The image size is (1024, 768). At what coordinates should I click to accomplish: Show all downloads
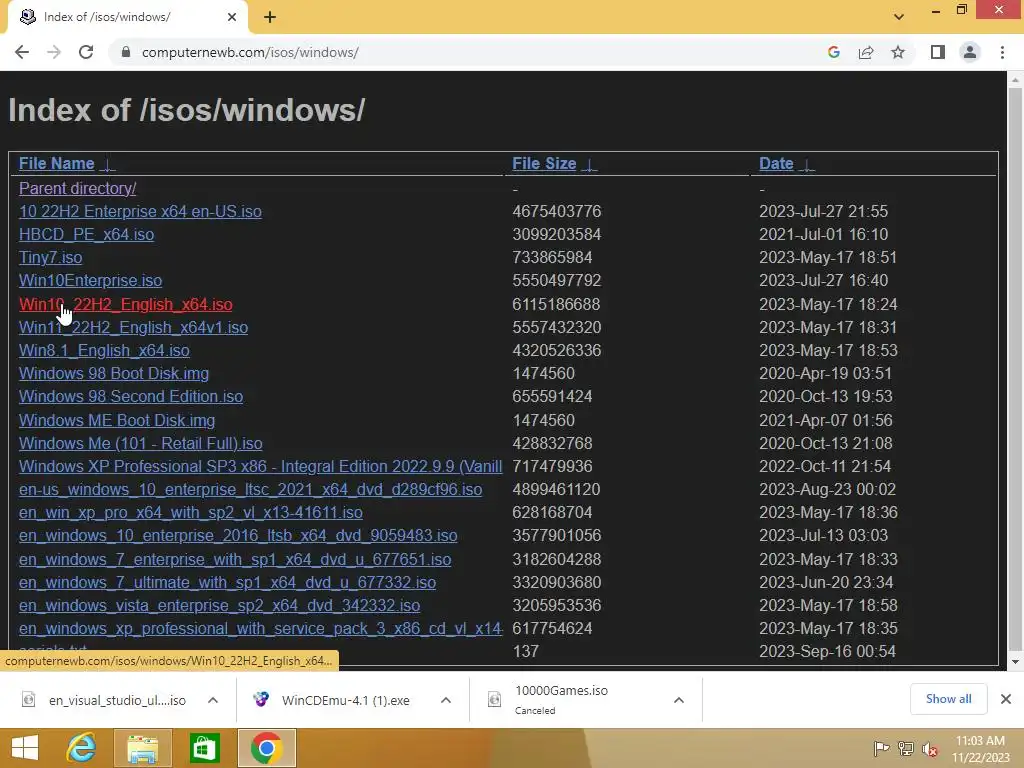tap(948, 699)
